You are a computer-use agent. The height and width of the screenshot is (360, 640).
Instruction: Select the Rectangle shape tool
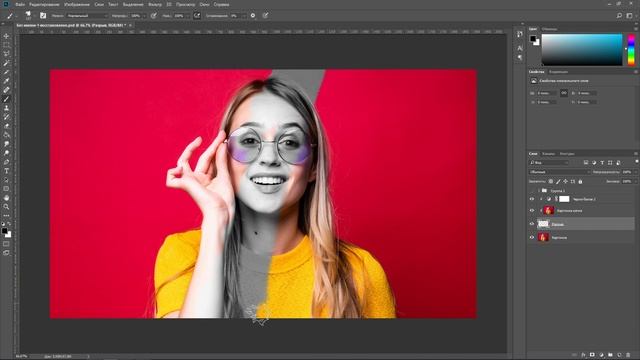point(6,189)
